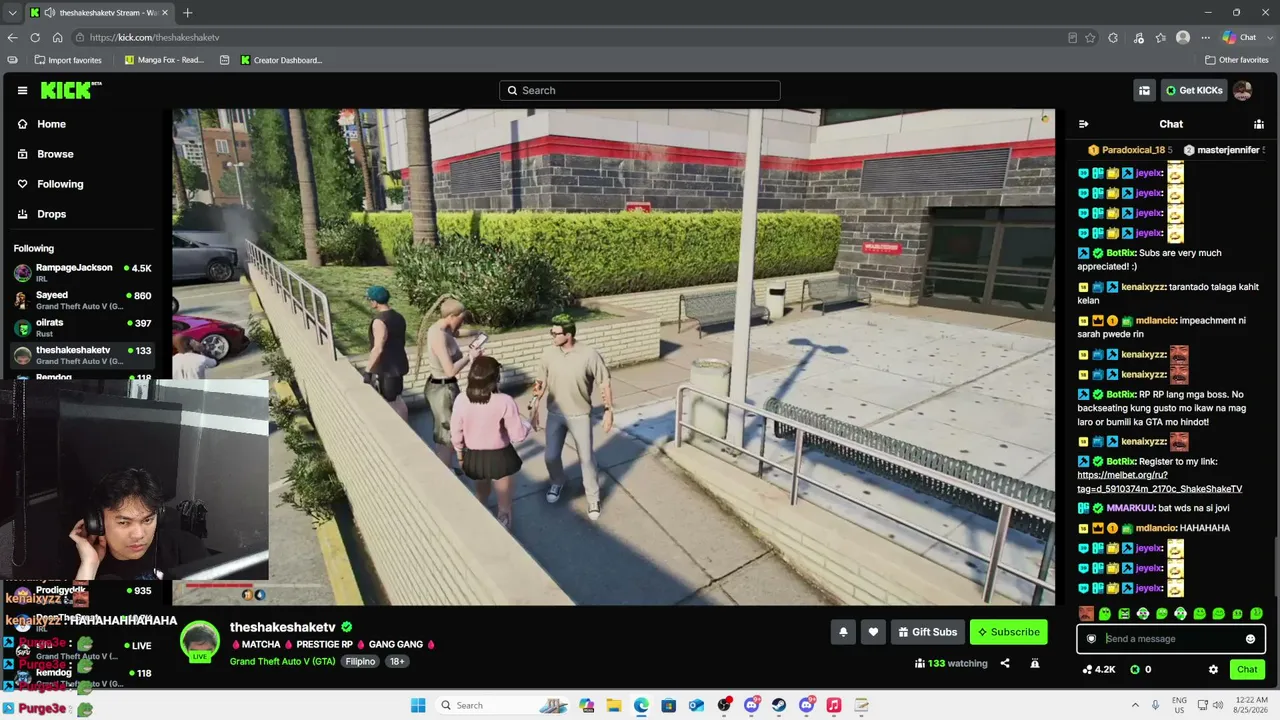Refresh the page
This screenshot has width=1280, height=720.
[35, 38]
